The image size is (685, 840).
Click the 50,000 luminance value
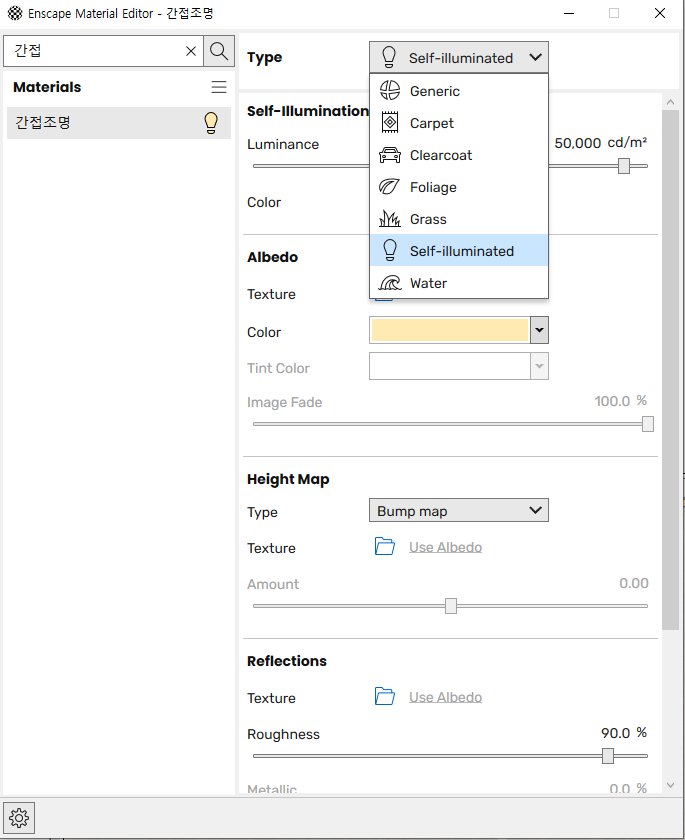[577, 143]
